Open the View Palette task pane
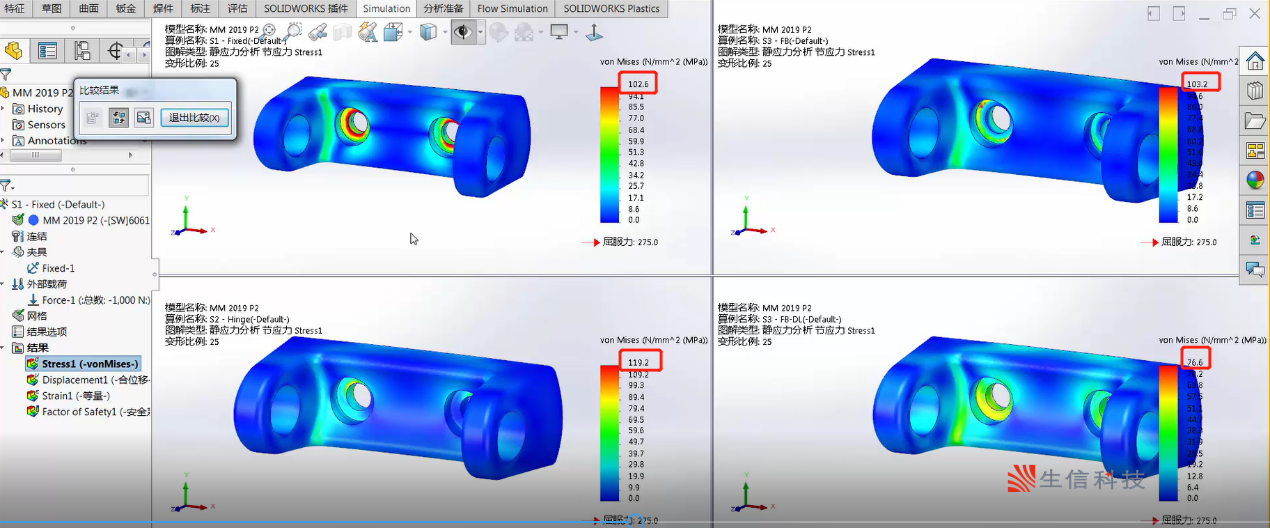Image resolution: width=1270 pixels, height=528 pixels. (1254, 150)
